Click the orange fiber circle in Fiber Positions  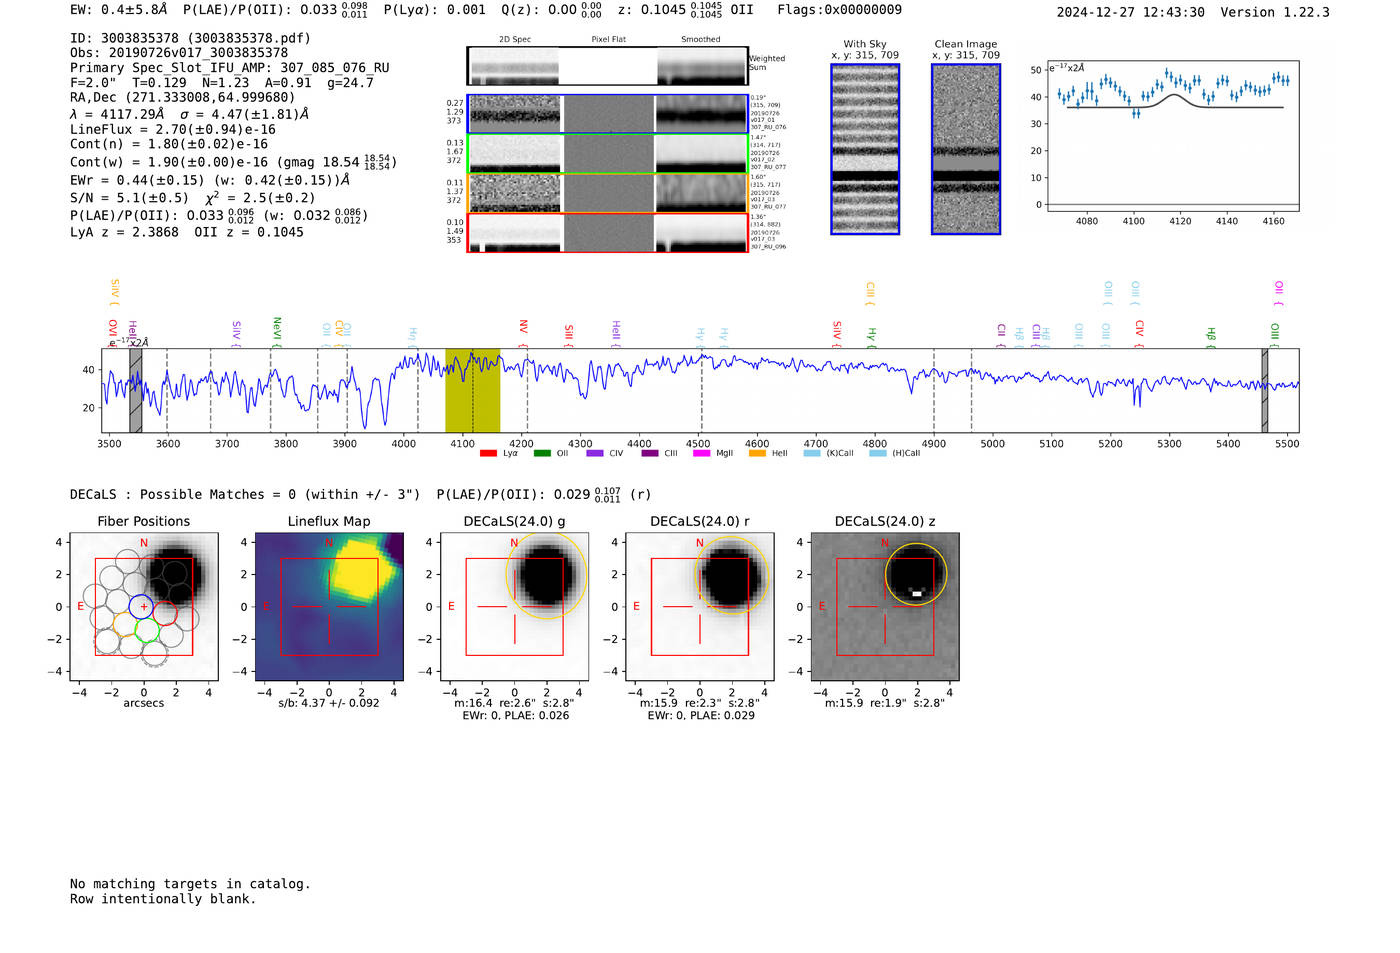[x=125, y=626]
